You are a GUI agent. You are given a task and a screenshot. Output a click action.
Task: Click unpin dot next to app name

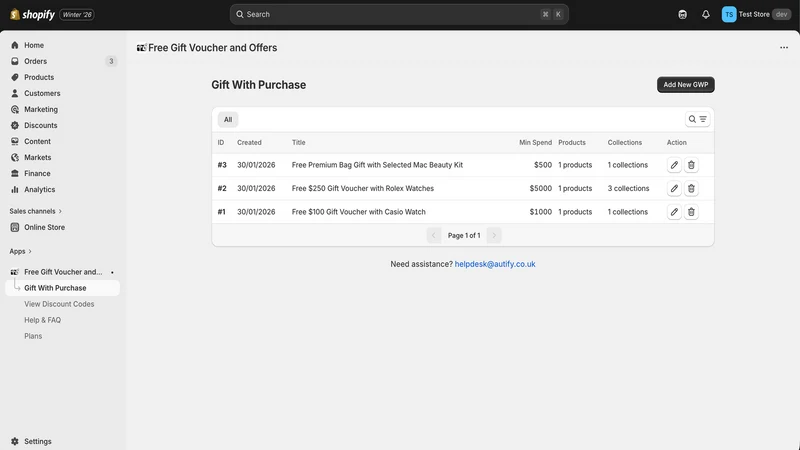pos(112,272)
